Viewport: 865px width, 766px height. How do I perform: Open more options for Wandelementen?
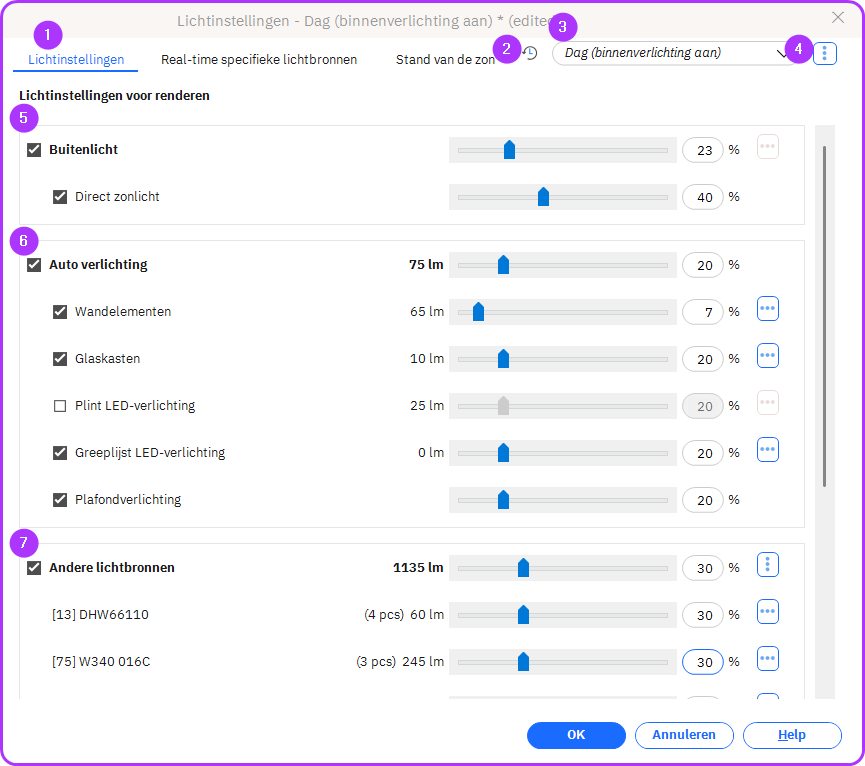pyautogui.click(x=767, y=309)
